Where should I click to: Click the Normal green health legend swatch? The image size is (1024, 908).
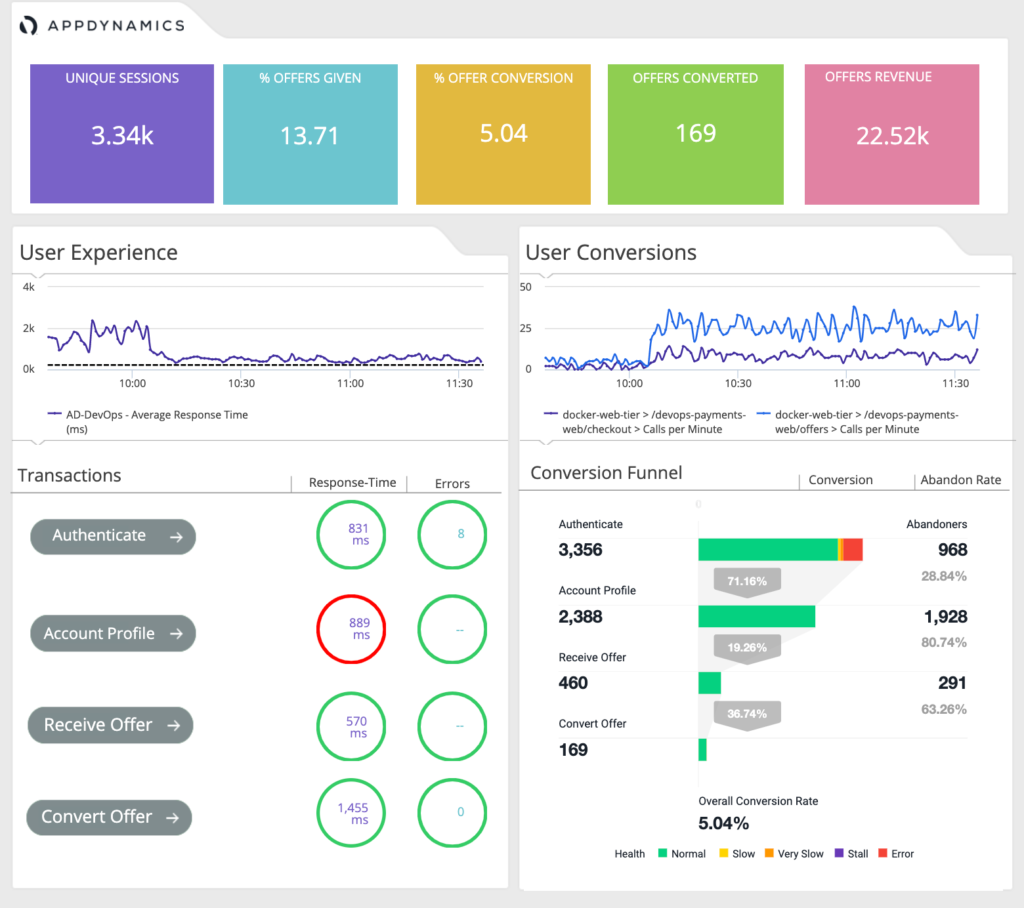(x=663, y=854)
